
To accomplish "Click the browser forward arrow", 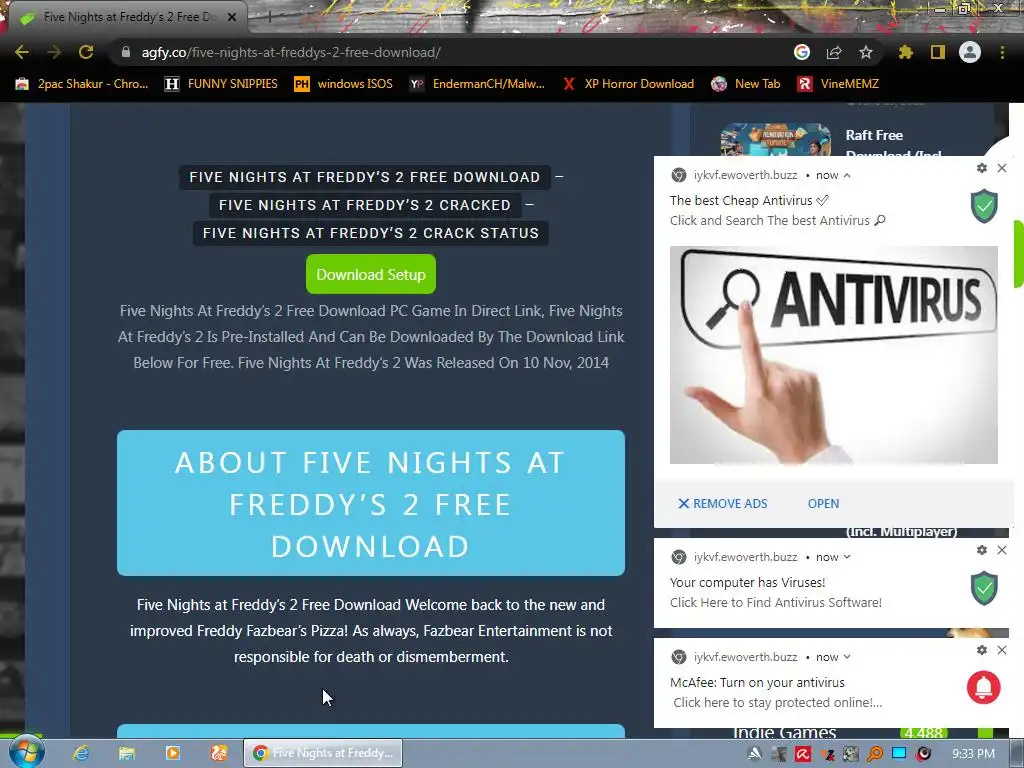I will pos(54,52).
